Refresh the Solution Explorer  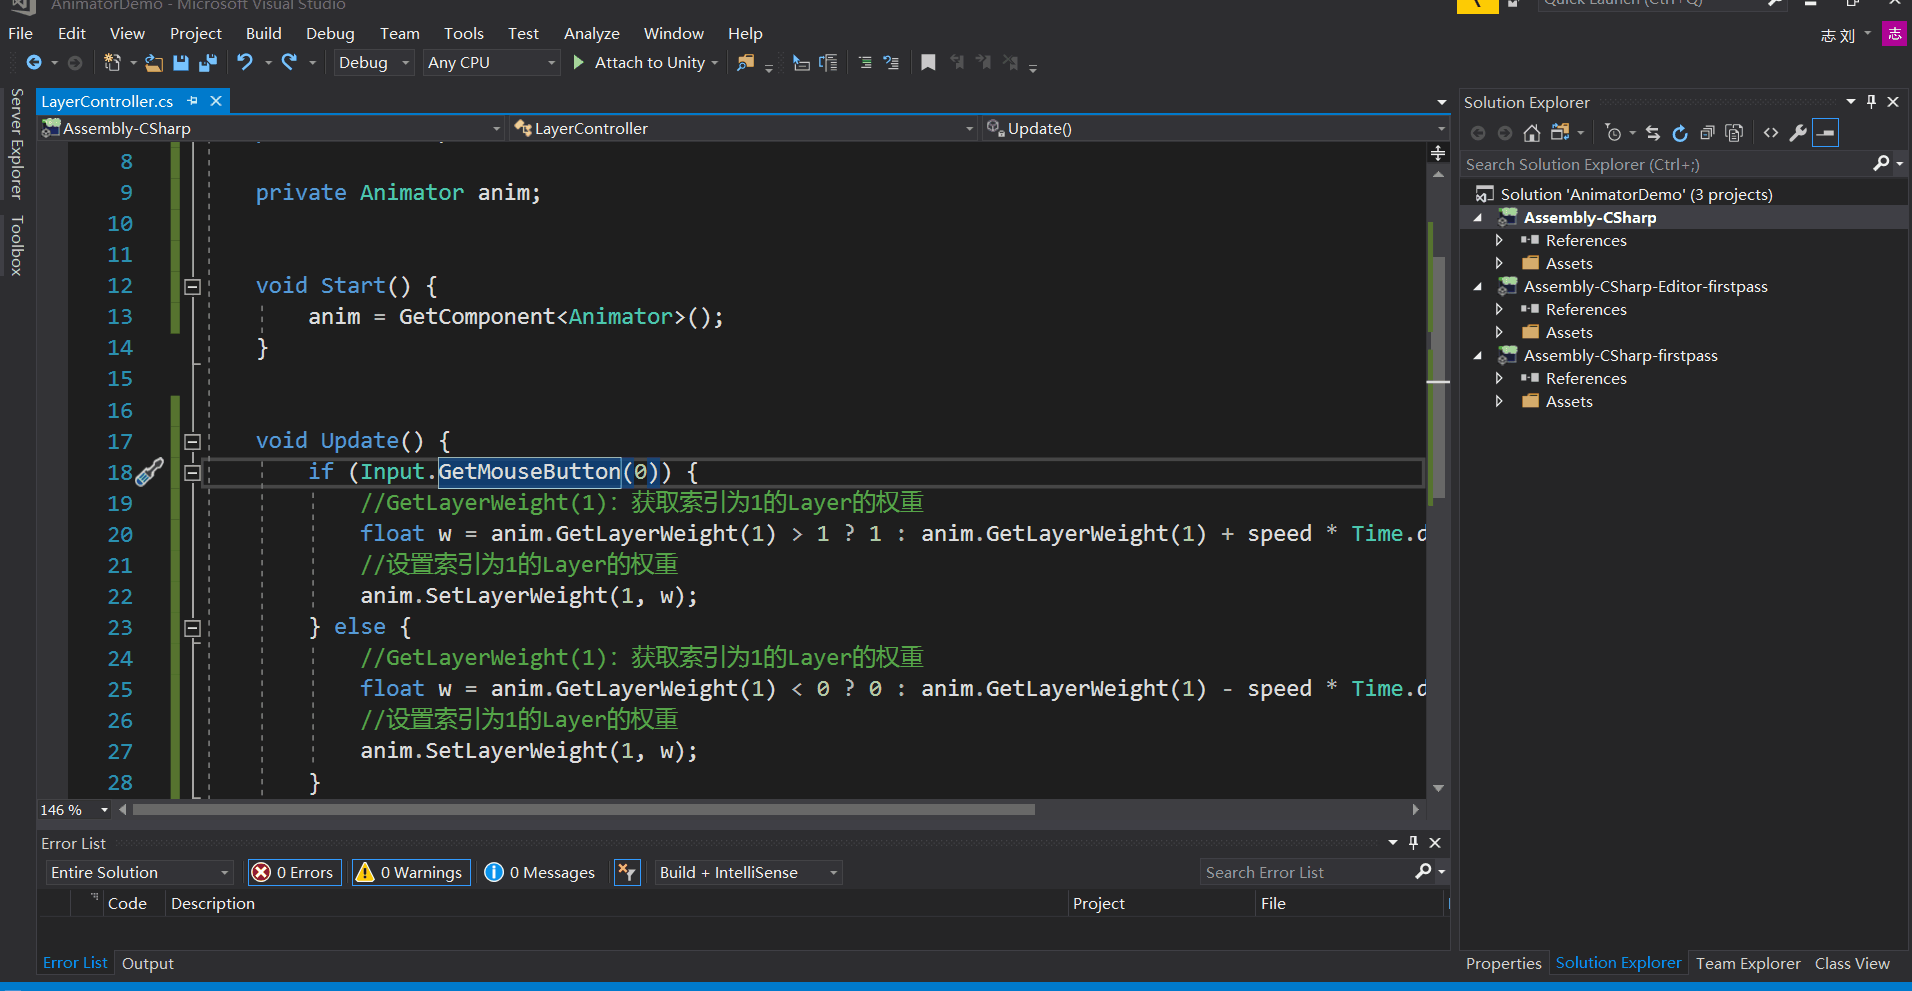click(x=1680, y=133)
